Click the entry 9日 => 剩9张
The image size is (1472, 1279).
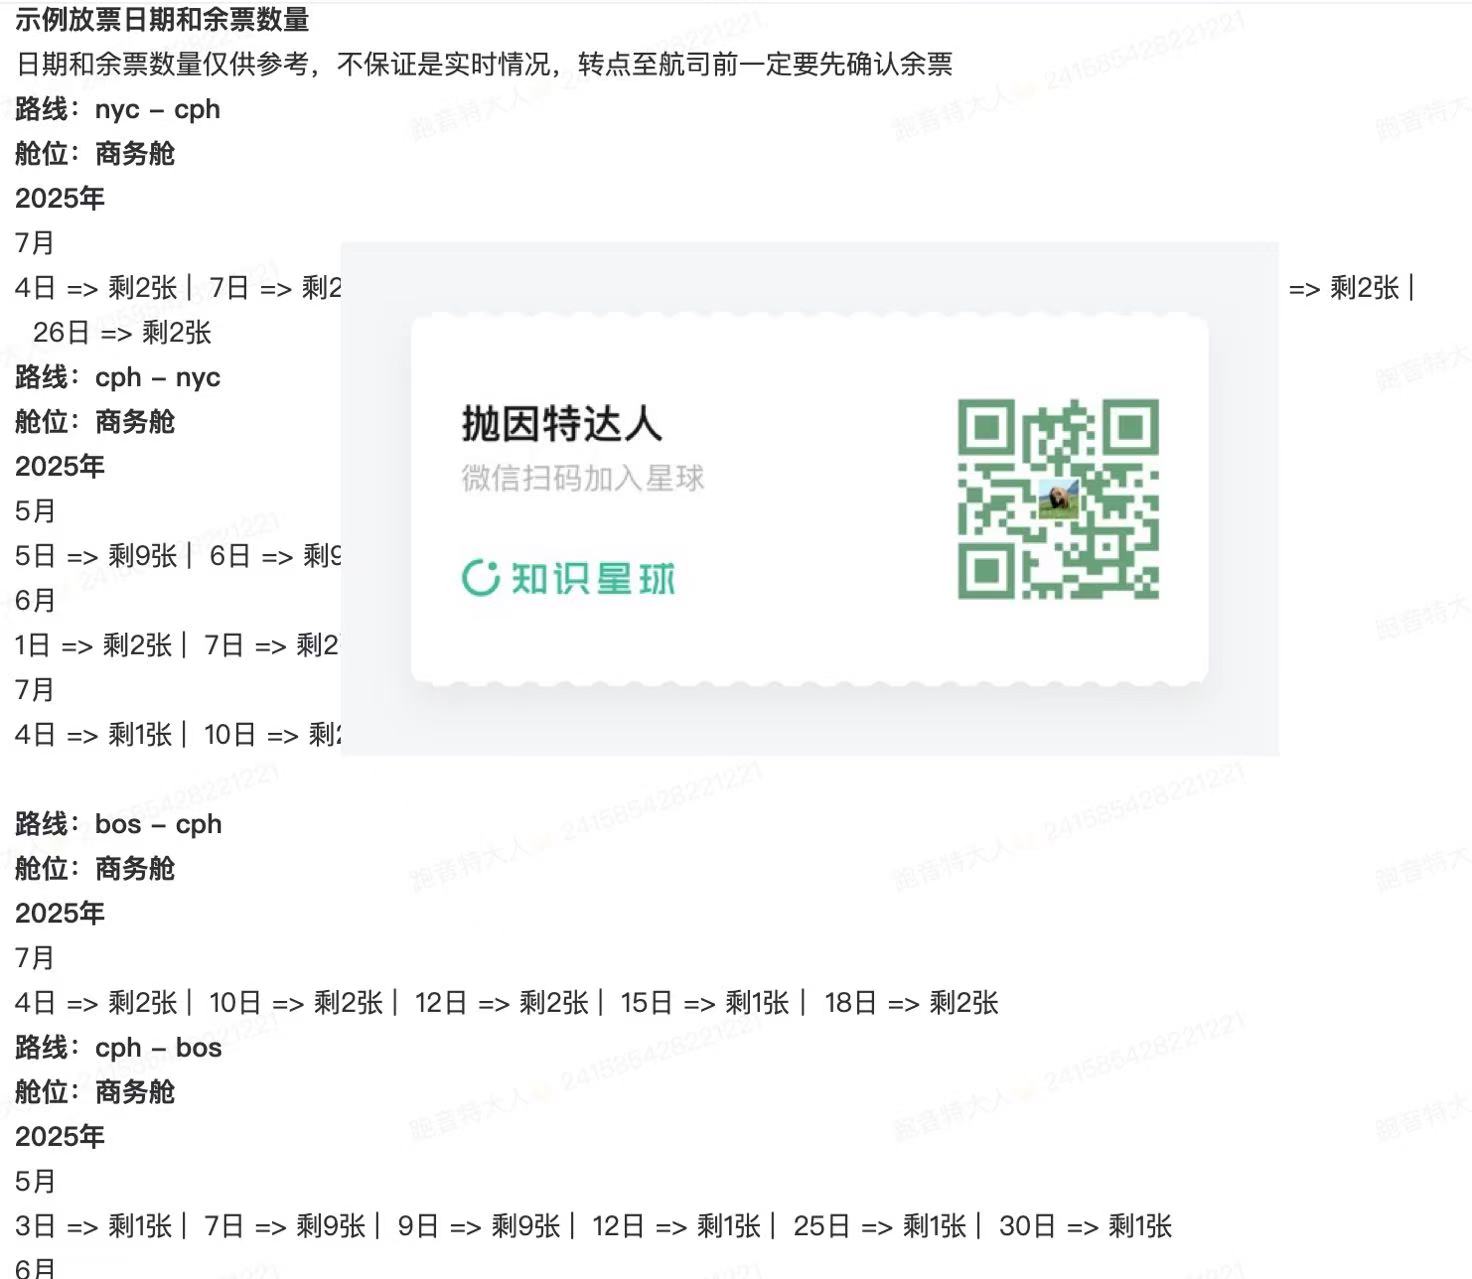[479, 1226]
